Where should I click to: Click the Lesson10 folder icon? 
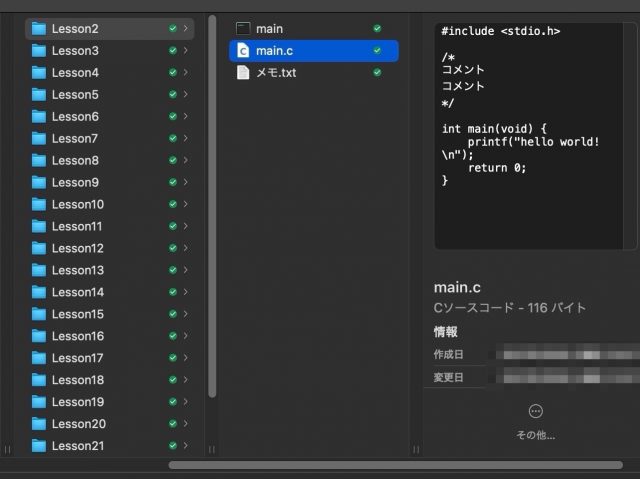pyautogui.click(x=39, y=205)
